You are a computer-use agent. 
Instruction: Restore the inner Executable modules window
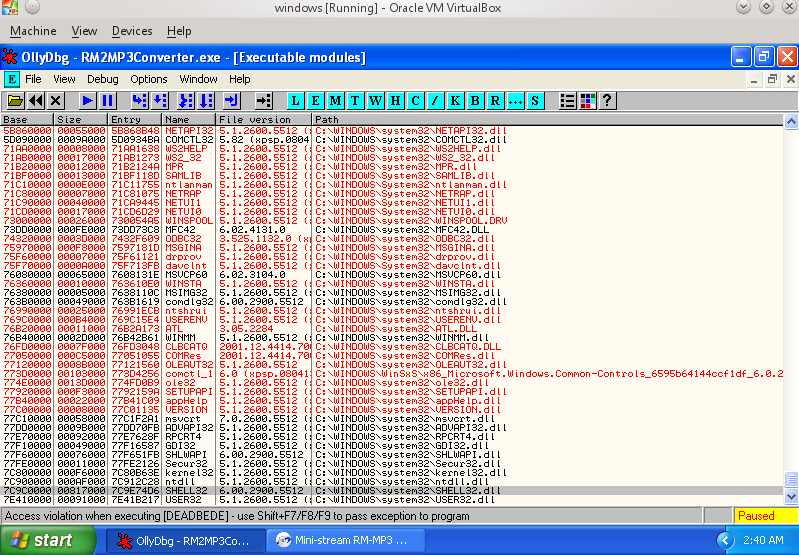coord(773,79)
